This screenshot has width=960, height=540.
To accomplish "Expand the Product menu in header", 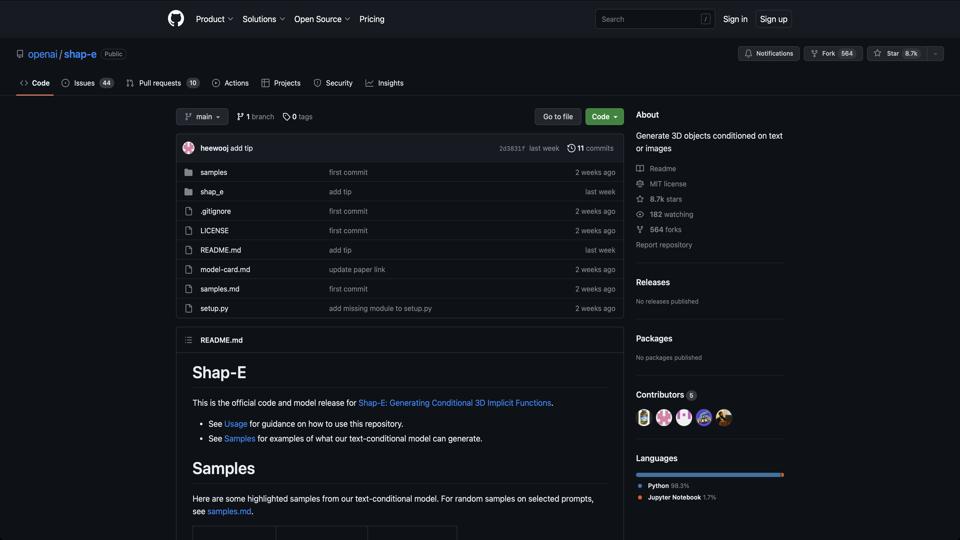I will pos(214,19).
